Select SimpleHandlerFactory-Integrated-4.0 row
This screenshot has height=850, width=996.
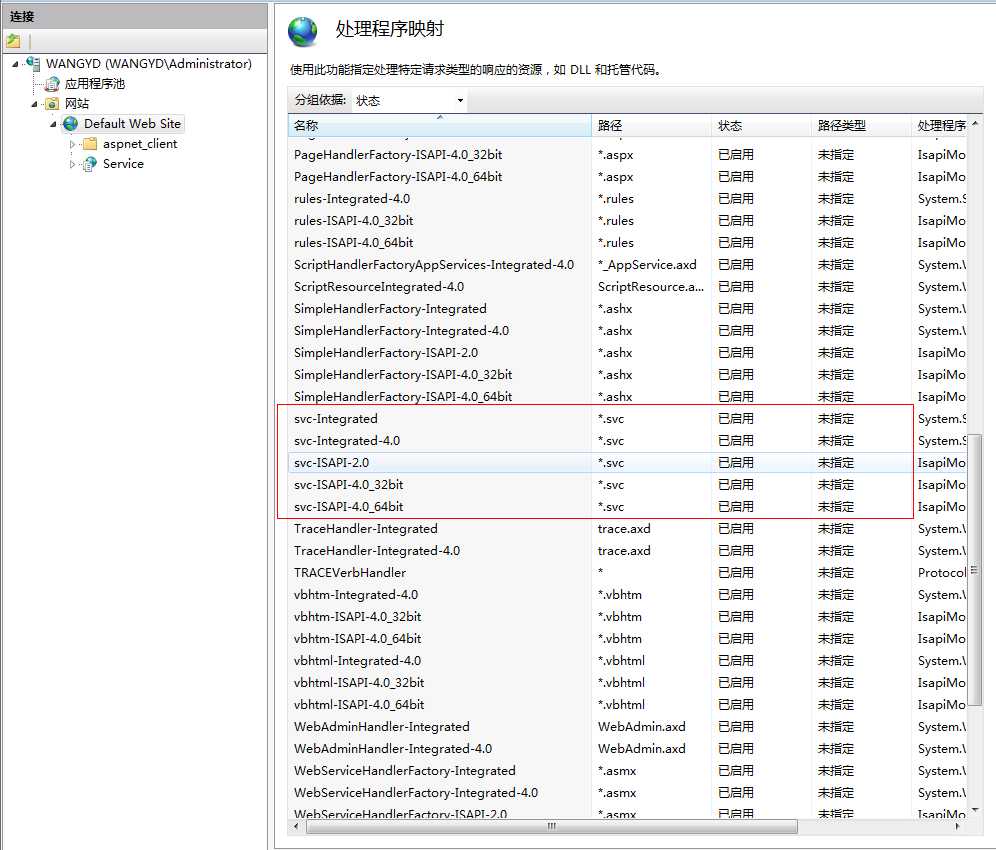[627, 331]
